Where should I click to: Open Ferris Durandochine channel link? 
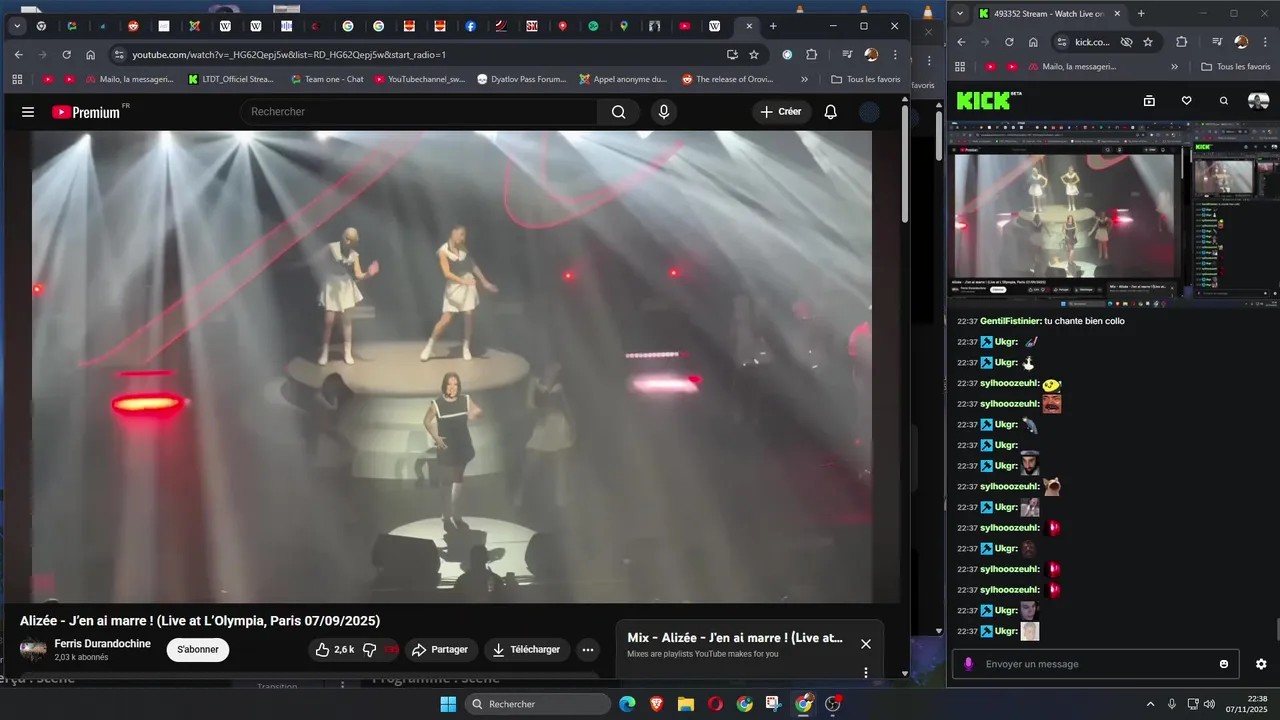point(102,644)
